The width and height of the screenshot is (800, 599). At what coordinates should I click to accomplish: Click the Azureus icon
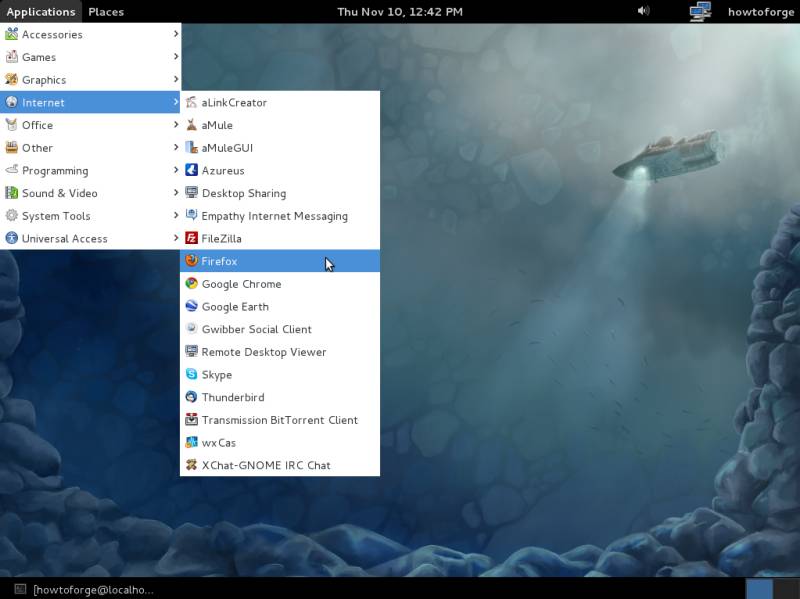point(191,170)
